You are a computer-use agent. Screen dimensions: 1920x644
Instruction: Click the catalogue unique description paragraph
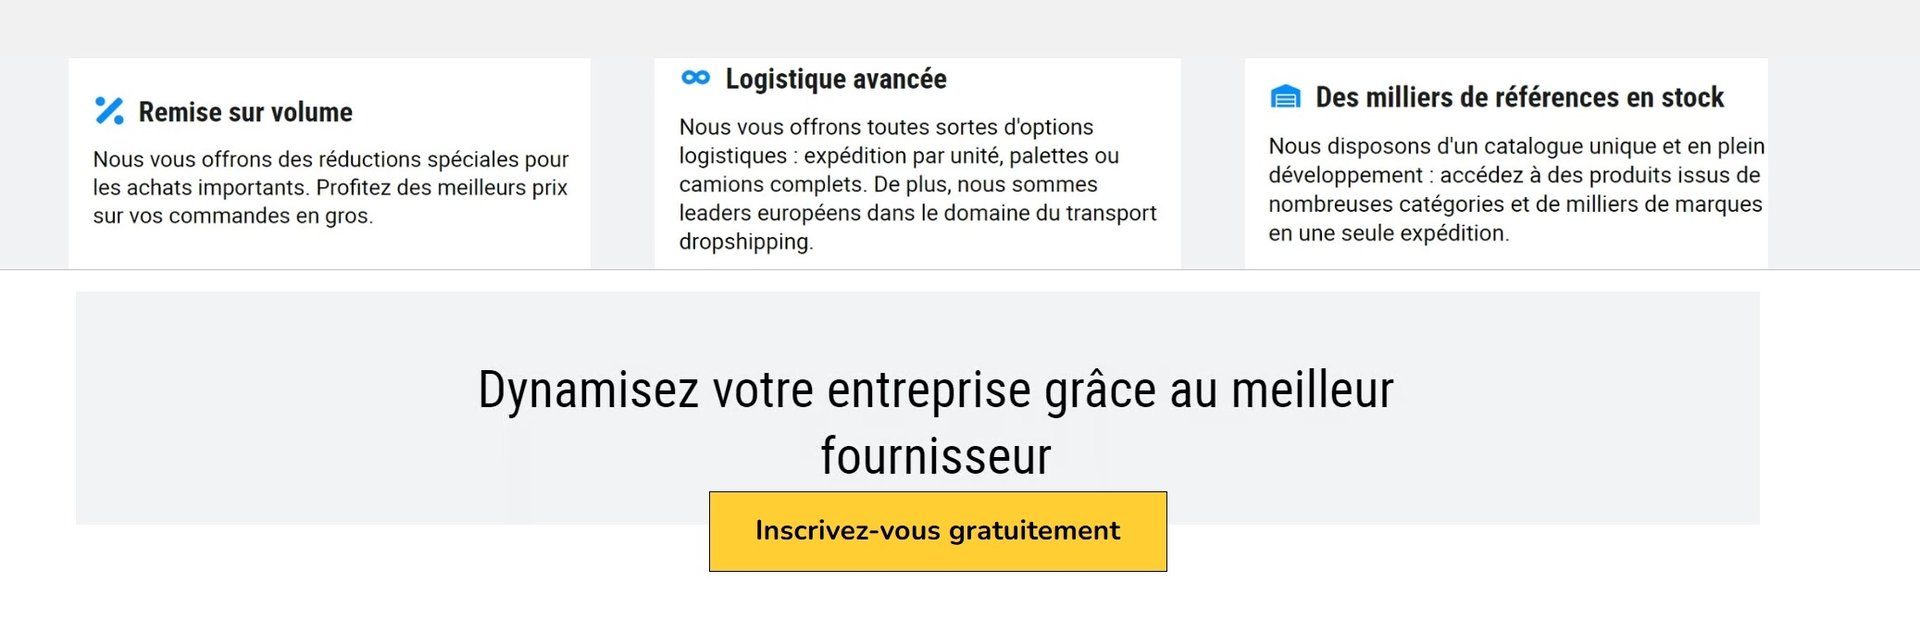1516,189
